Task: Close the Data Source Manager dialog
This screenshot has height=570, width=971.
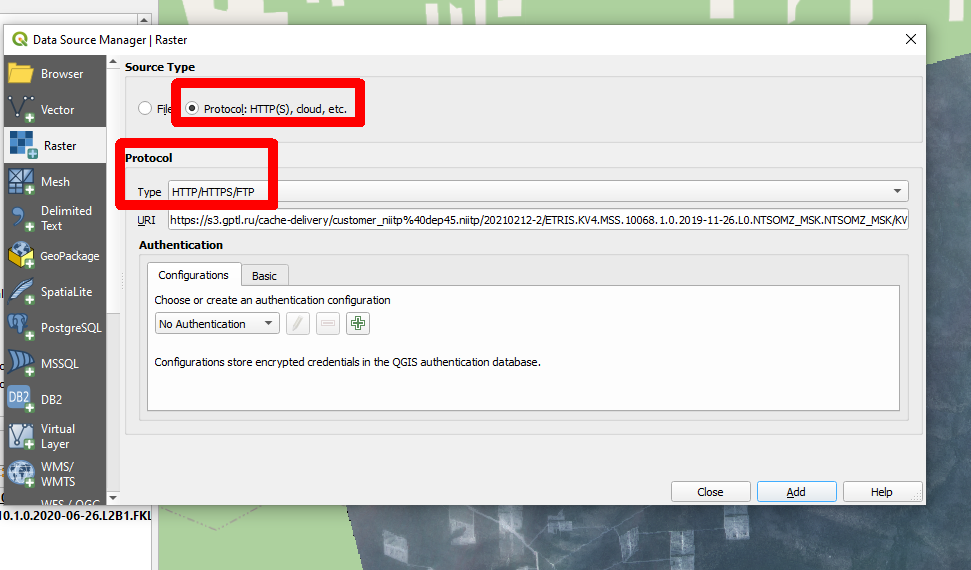Action: pos(910,39)
